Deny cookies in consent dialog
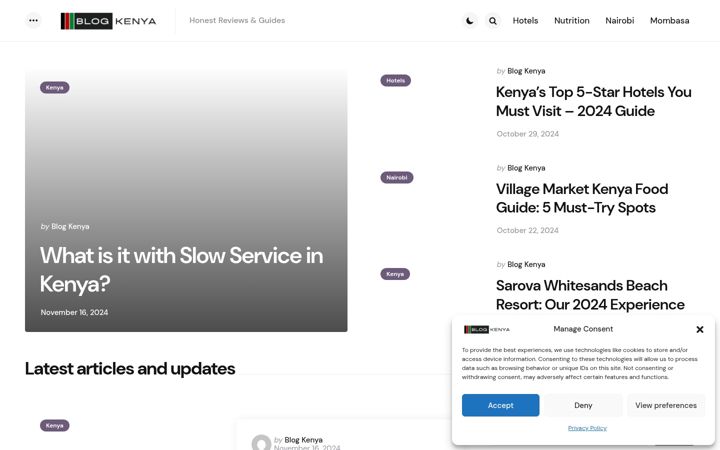 583,405
